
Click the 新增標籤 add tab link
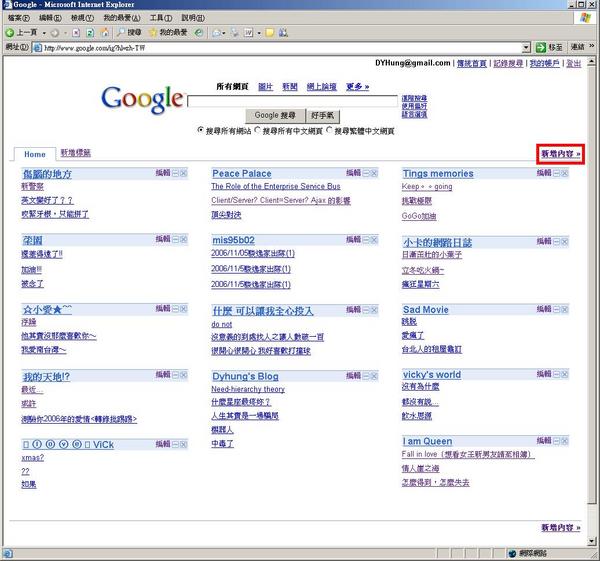click(76, 153)
